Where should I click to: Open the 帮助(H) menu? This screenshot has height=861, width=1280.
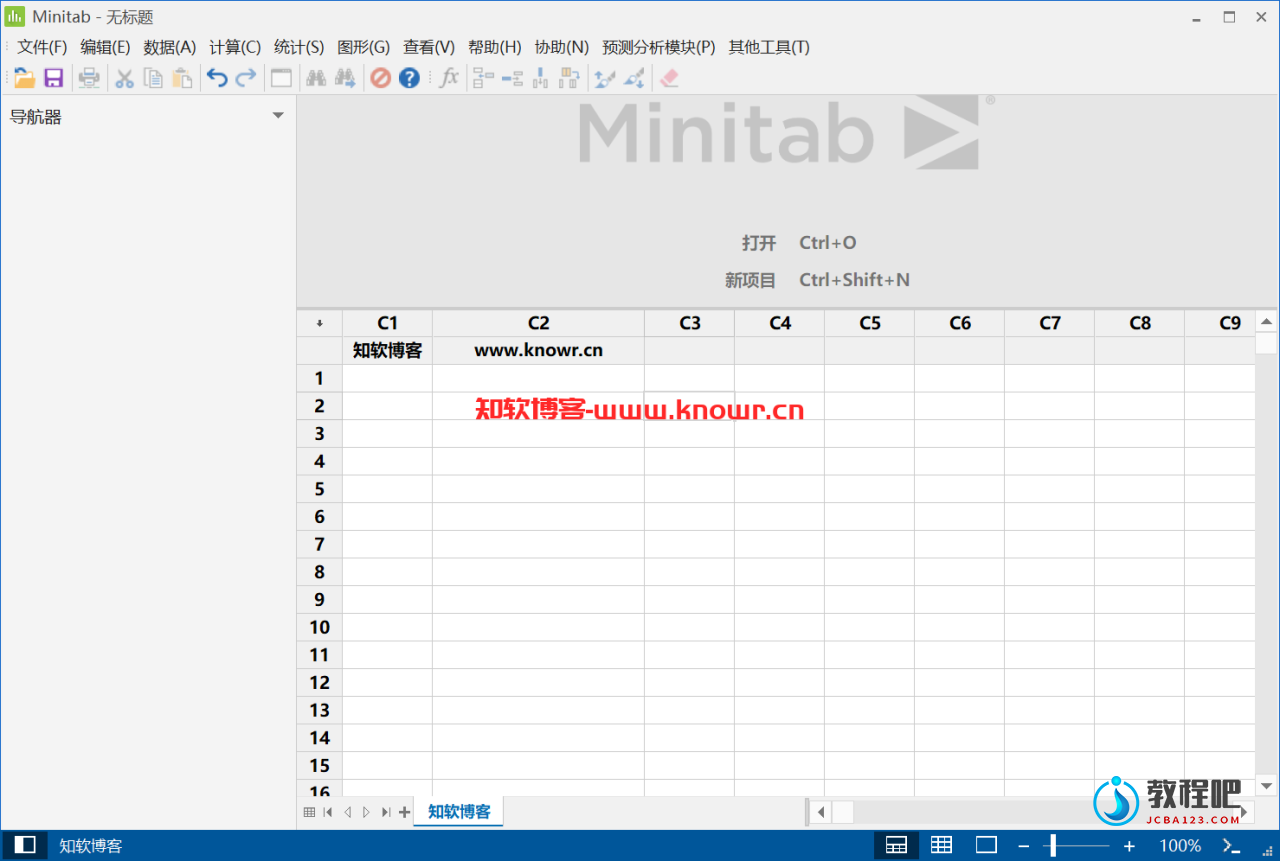[x=495, y=47]
